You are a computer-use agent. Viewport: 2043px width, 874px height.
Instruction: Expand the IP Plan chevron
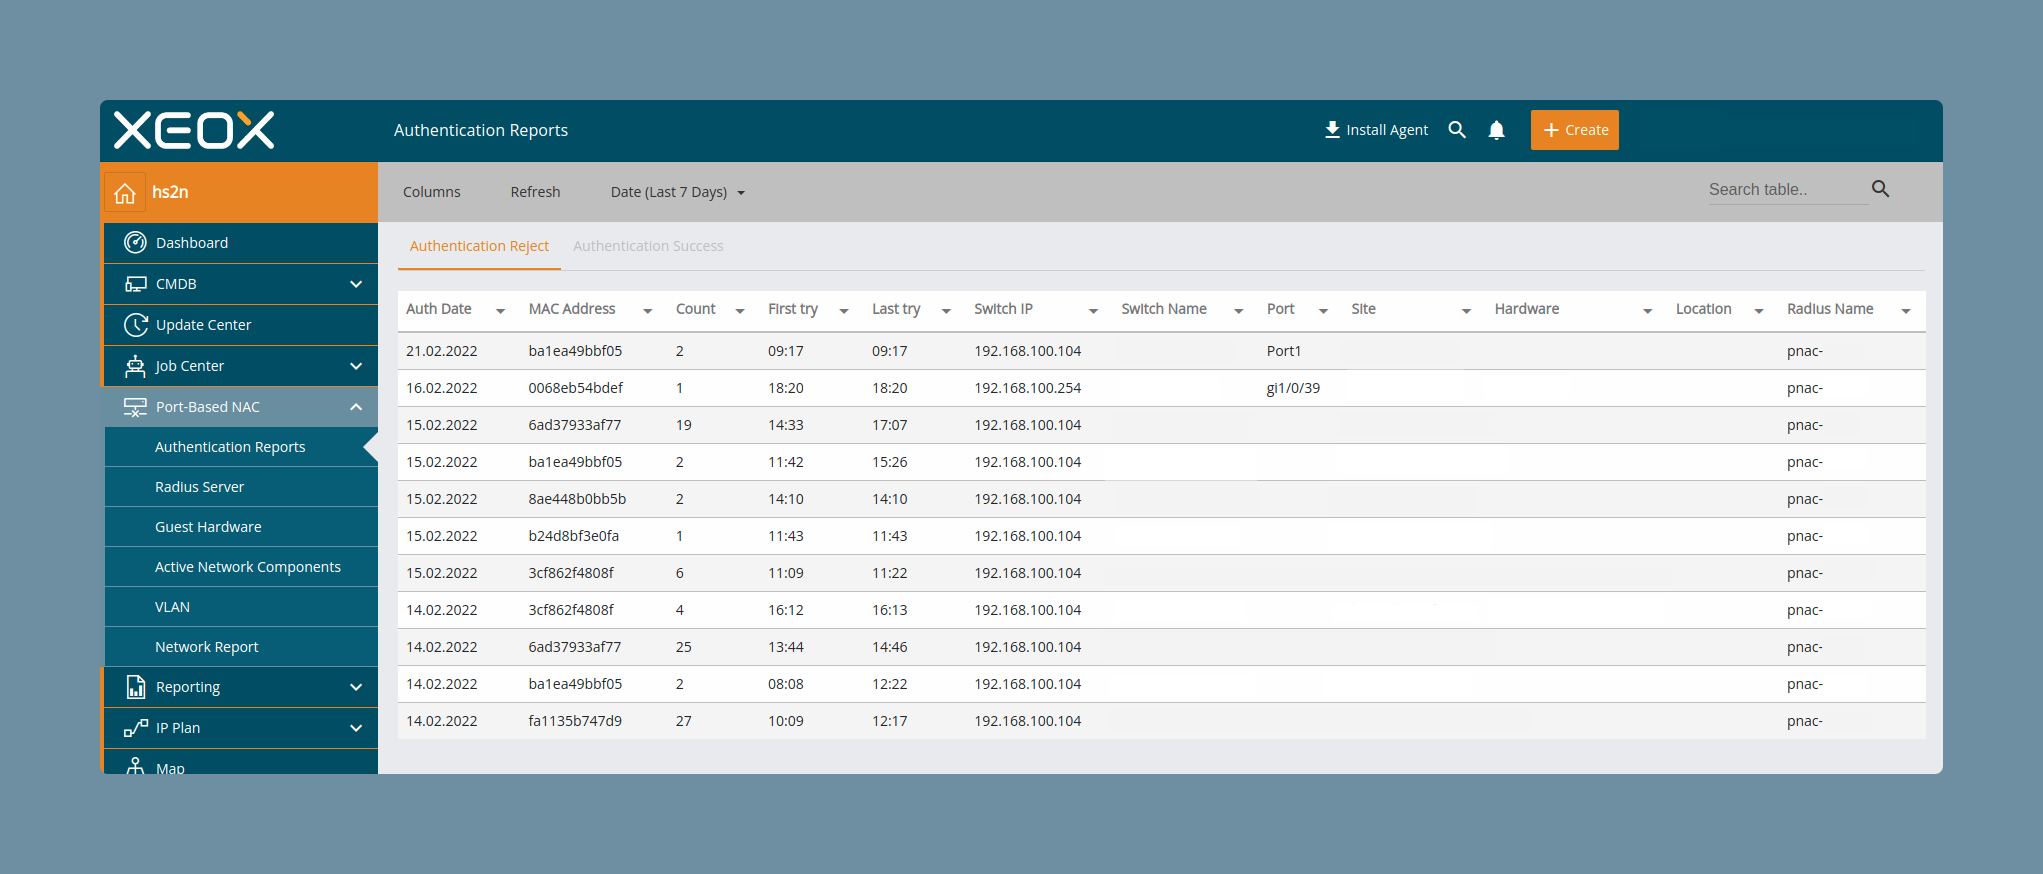point(356,728)
